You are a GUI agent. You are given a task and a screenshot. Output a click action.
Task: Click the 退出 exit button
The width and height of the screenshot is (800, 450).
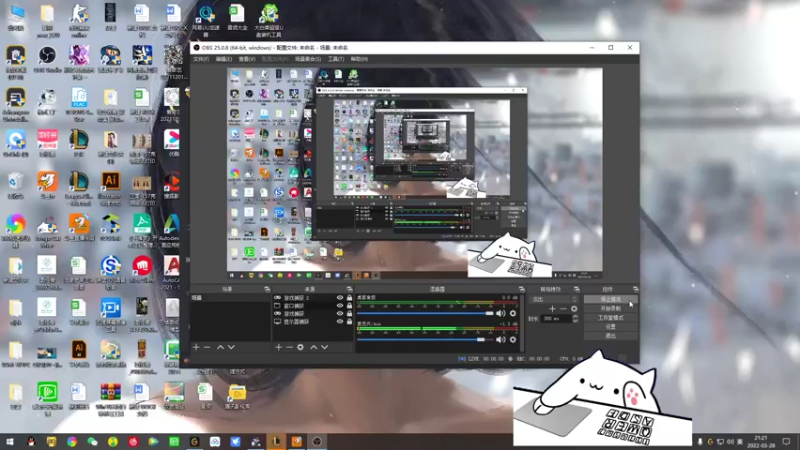click(610, 336)
